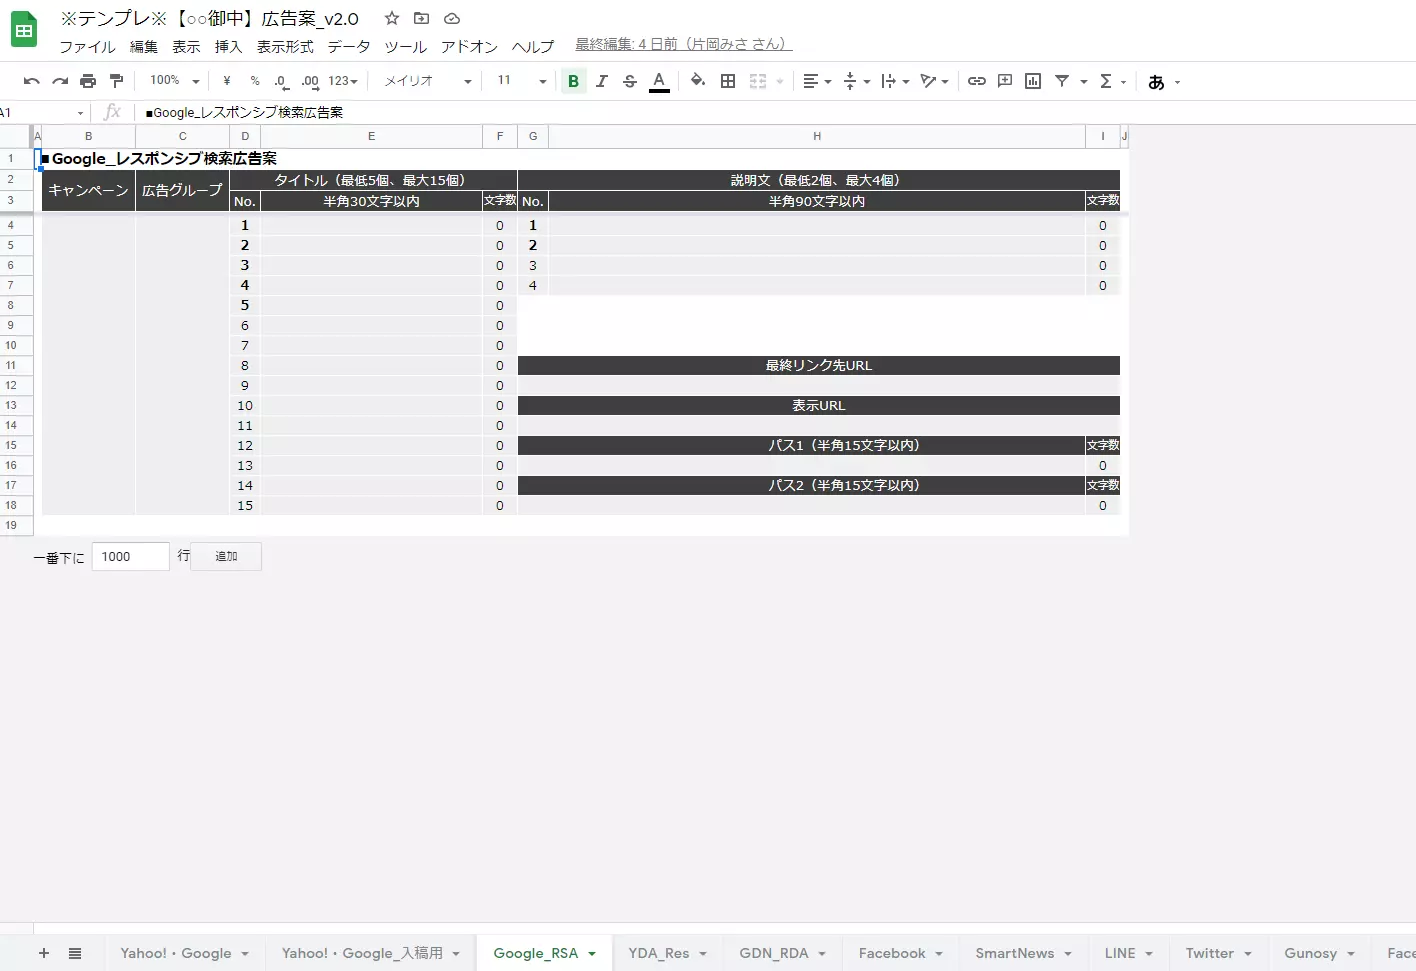Open the font size 11 dropdown
Image resolution: width=1416 pixels, height=971 pixels.
(x=522, y=81)
